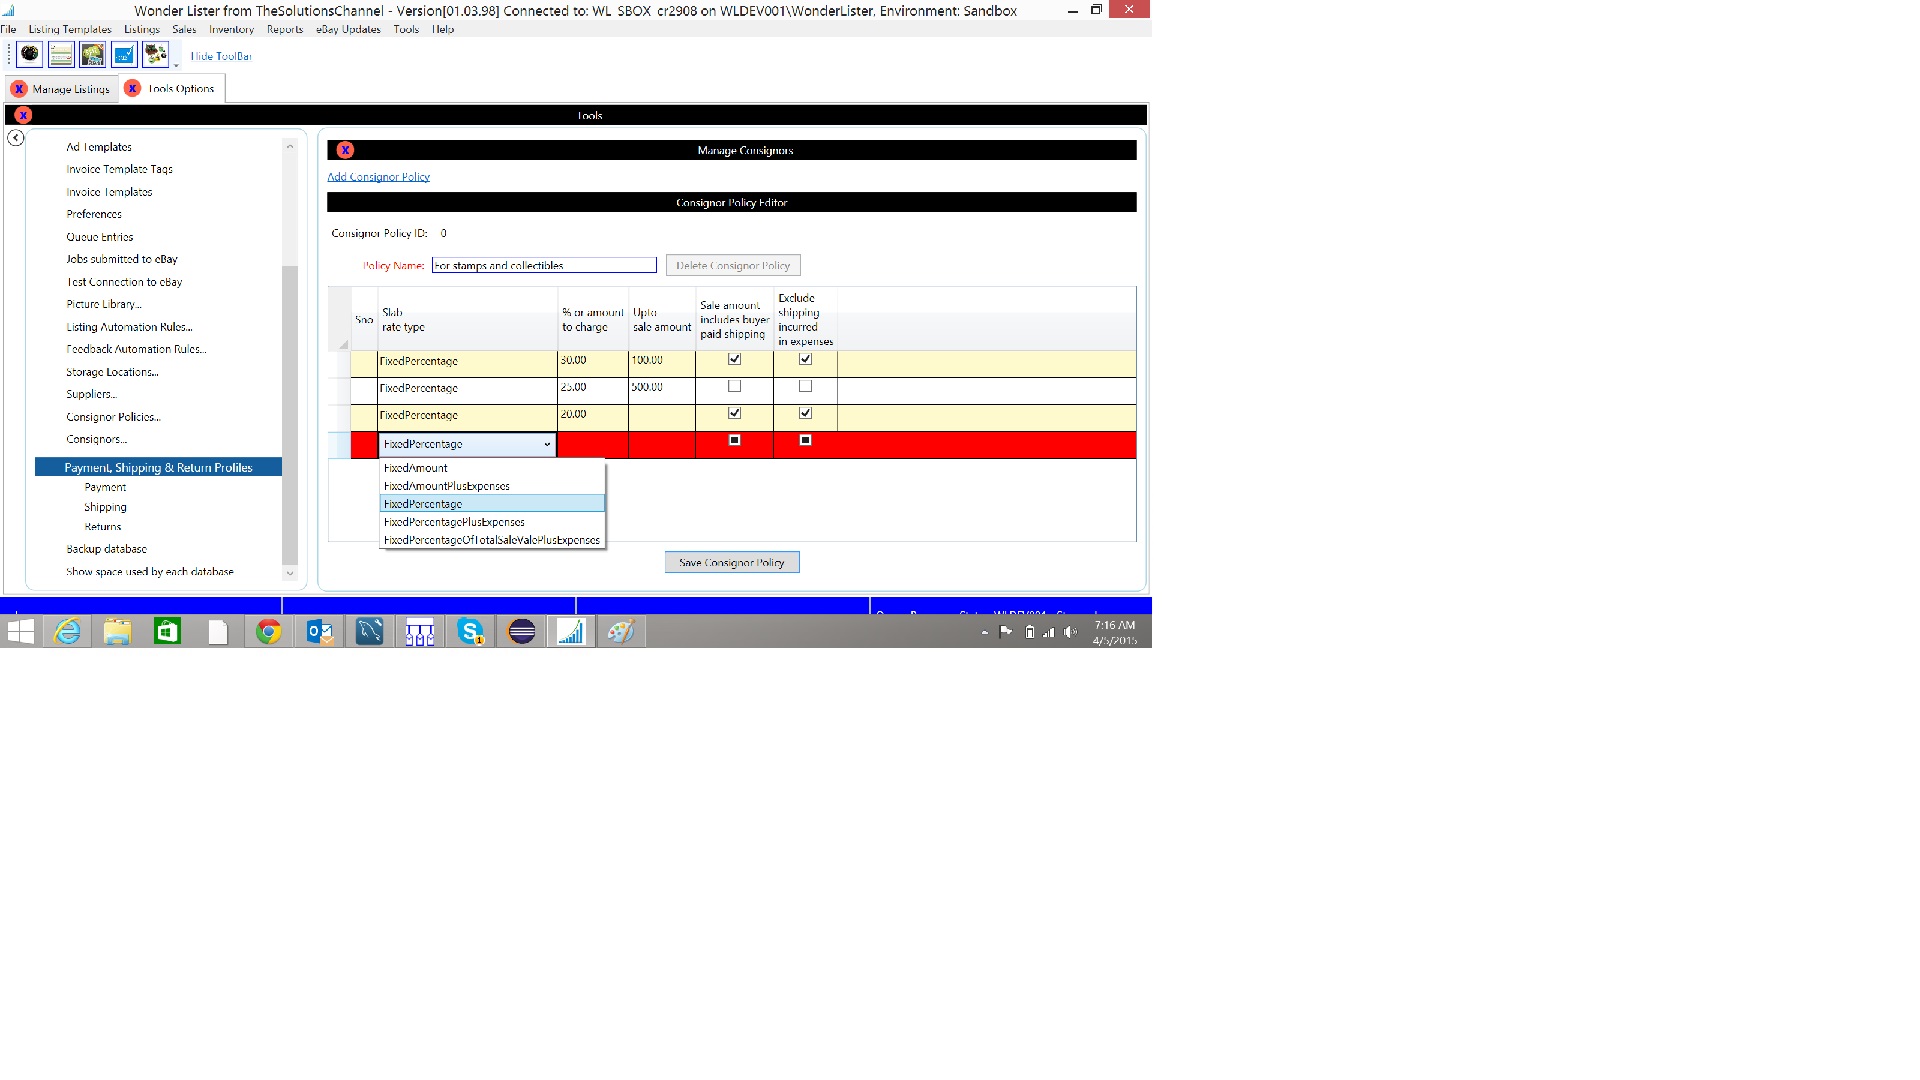Click the Hide ToolBar link
1920x1080 pixels.
(x=221, y=56)
